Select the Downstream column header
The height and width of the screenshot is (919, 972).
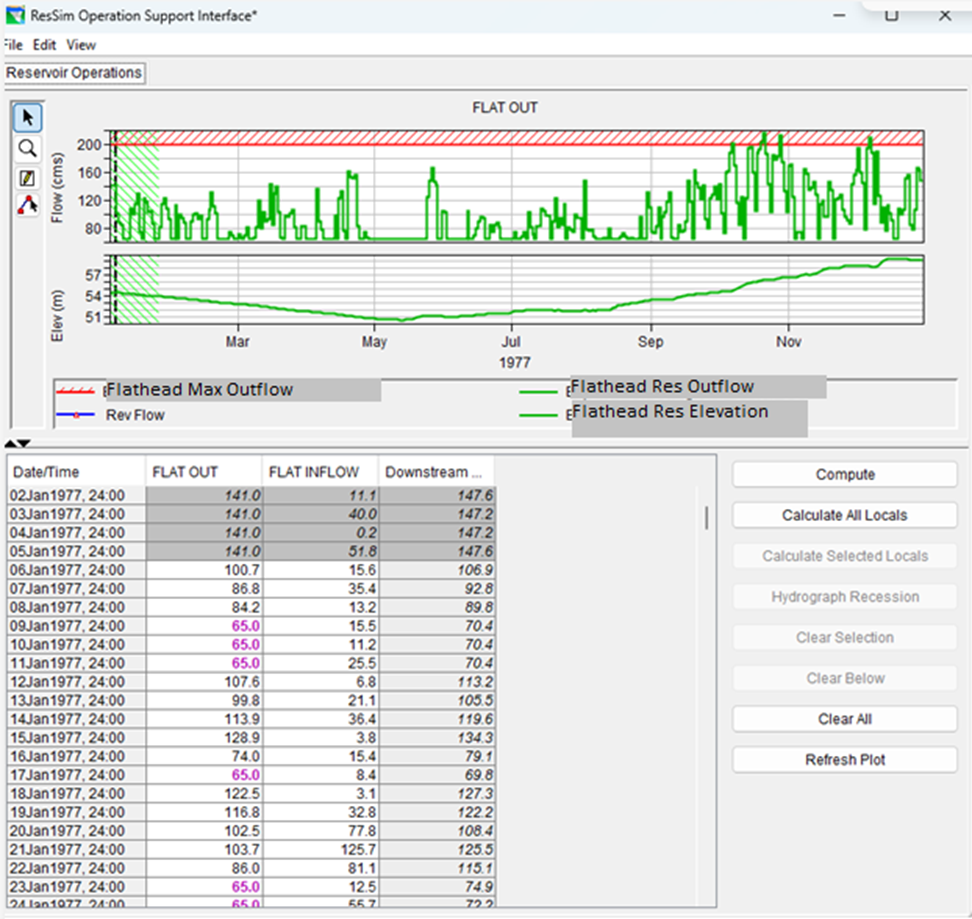tap(436, 472)
